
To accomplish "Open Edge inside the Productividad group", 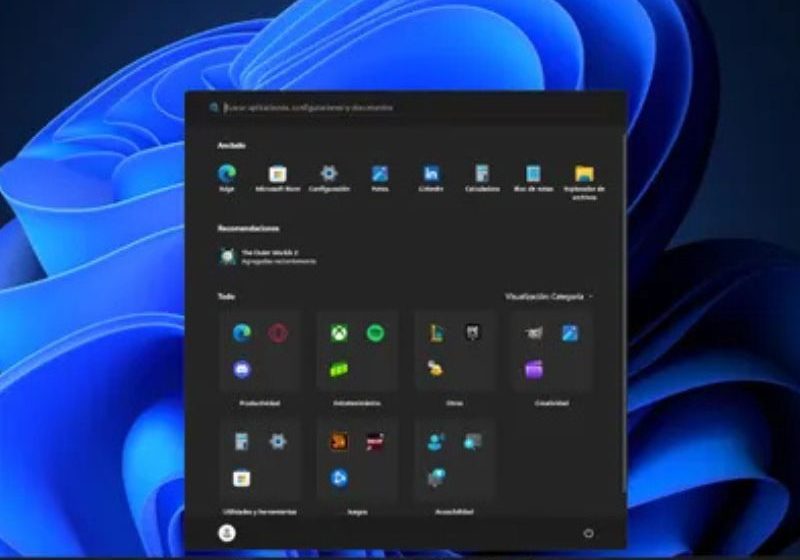I will pyautogui.click(x=242, y=333).
